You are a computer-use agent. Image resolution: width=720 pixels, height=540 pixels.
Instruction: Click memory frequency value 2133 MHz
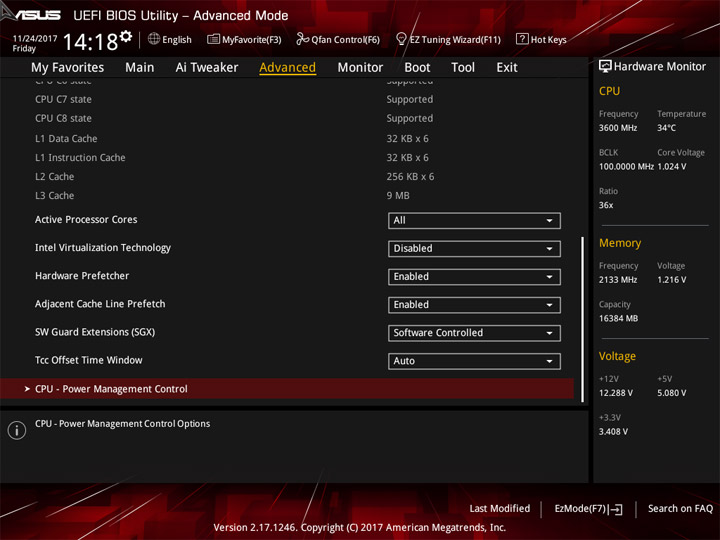pos(618,279)
